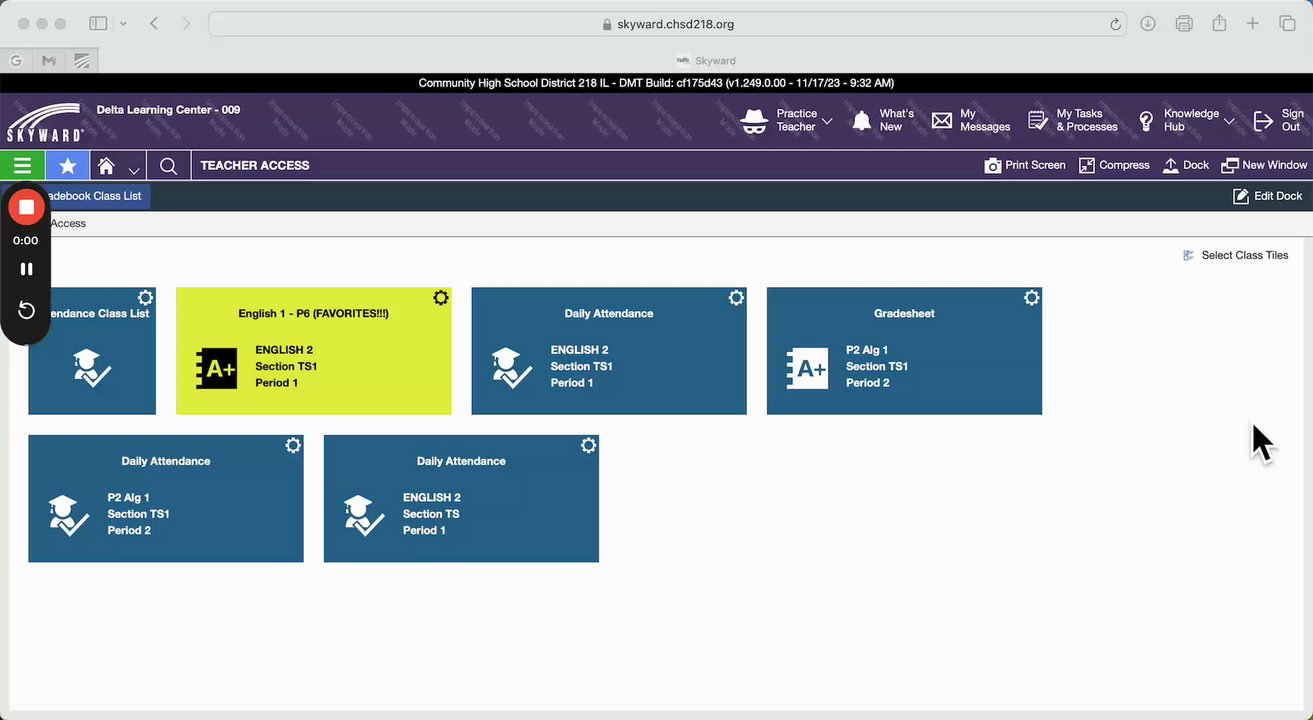The height and width of the screenshot is (720, 1313).
Task: Click the Print Screen camera icon
Action: (993, 166)
